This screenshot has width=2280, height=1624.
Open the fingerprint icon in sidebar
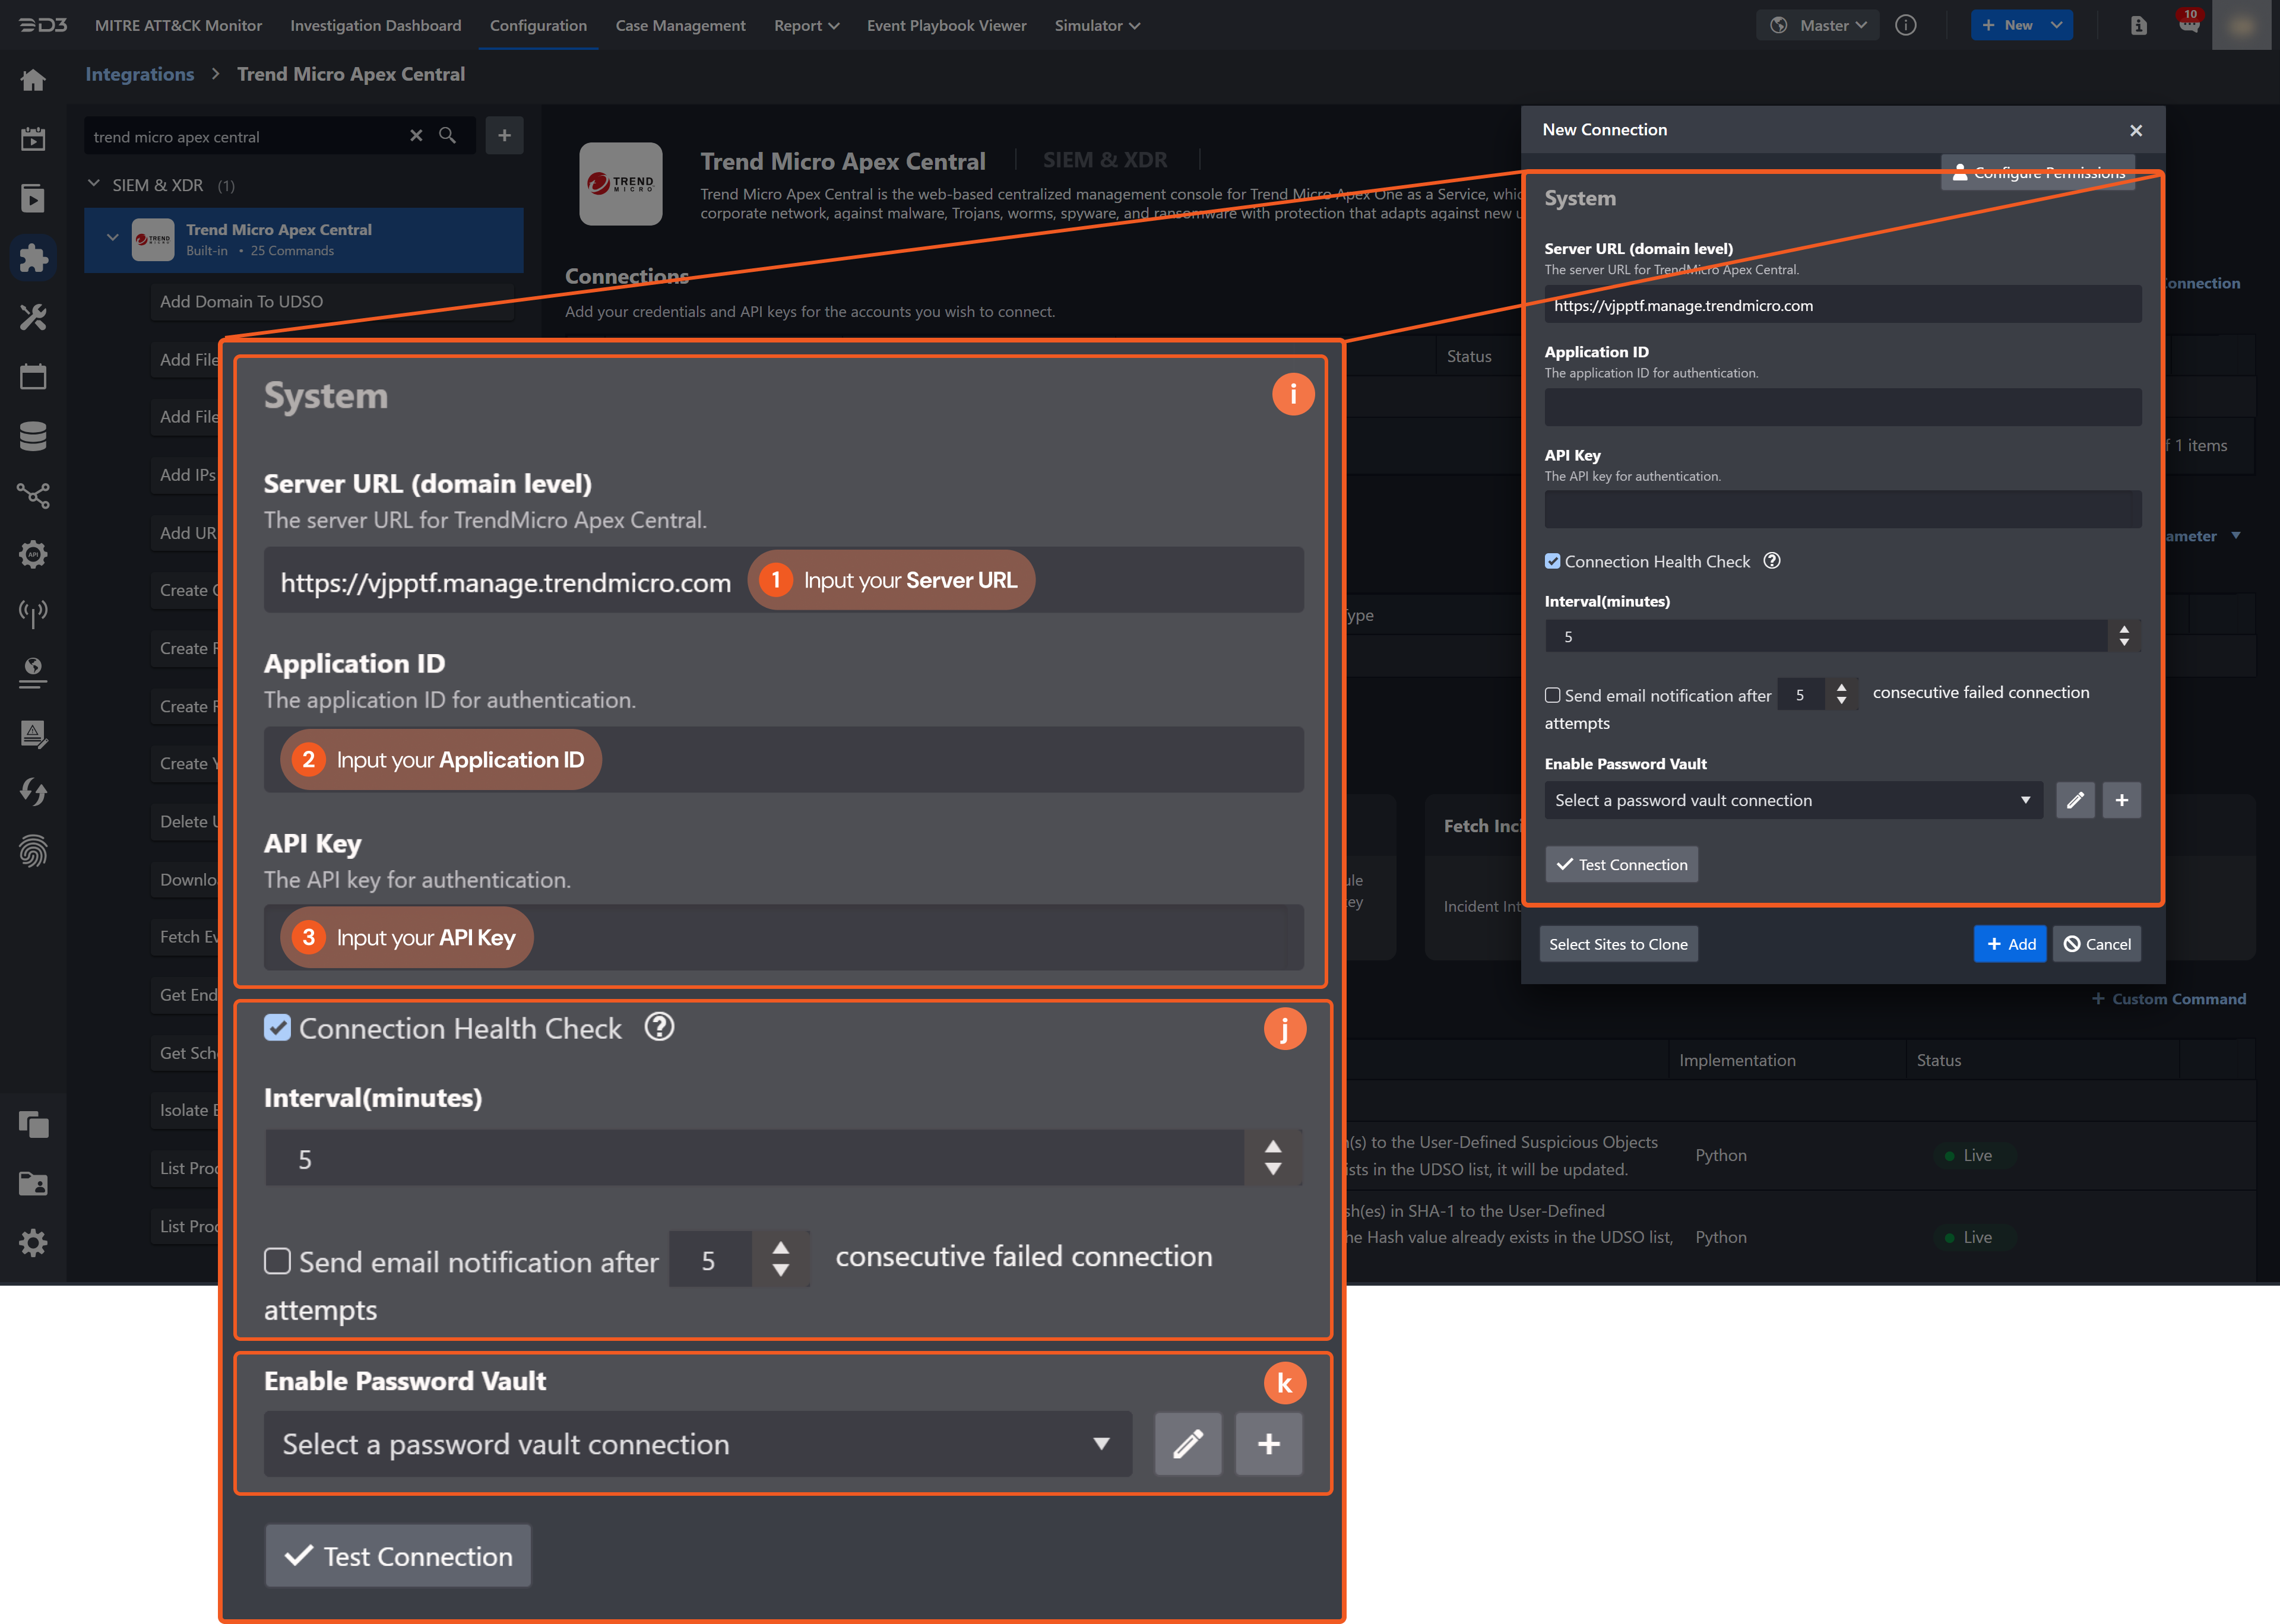pos(33,851)
